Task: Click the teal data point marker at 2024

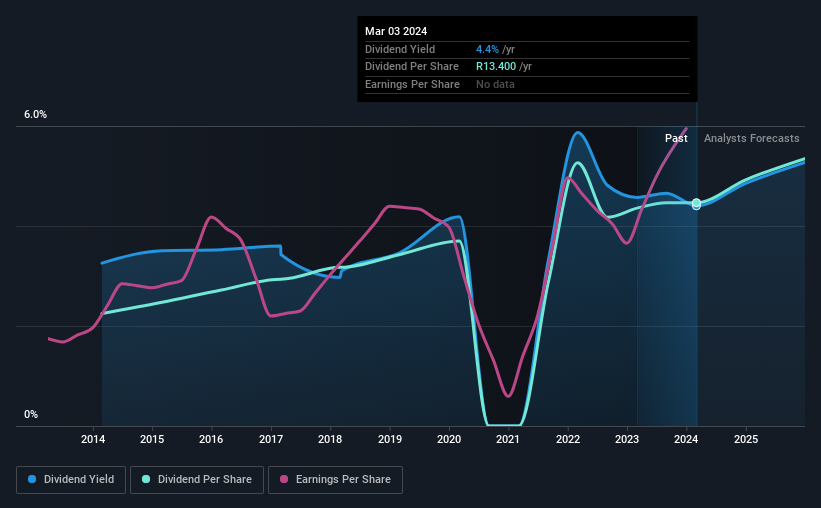Action: click(696, 203)
